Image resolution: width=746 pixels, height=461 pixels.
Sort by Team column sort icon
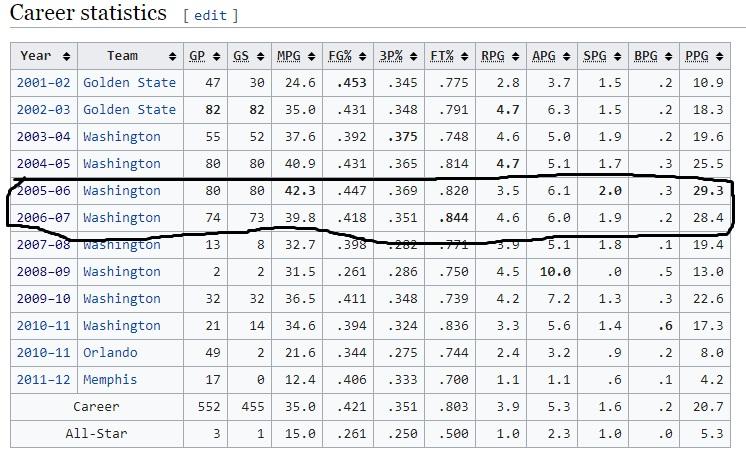(x=172, y=57)
